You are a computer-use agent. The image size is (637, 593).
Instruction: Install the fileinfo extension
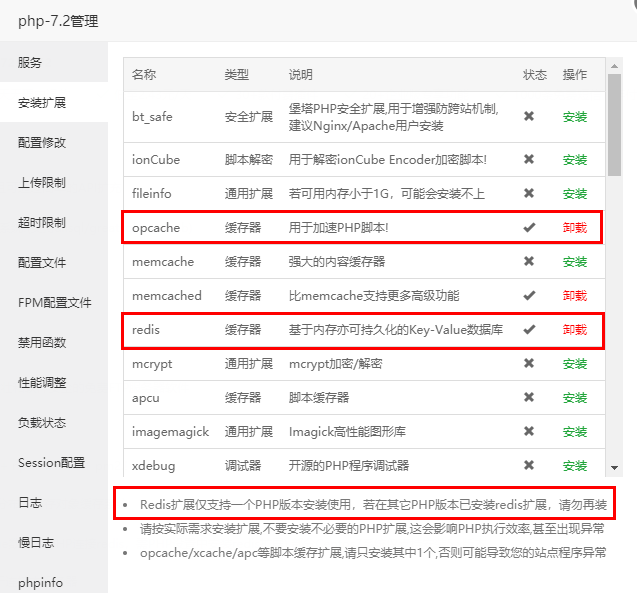[x=575, y=194]
